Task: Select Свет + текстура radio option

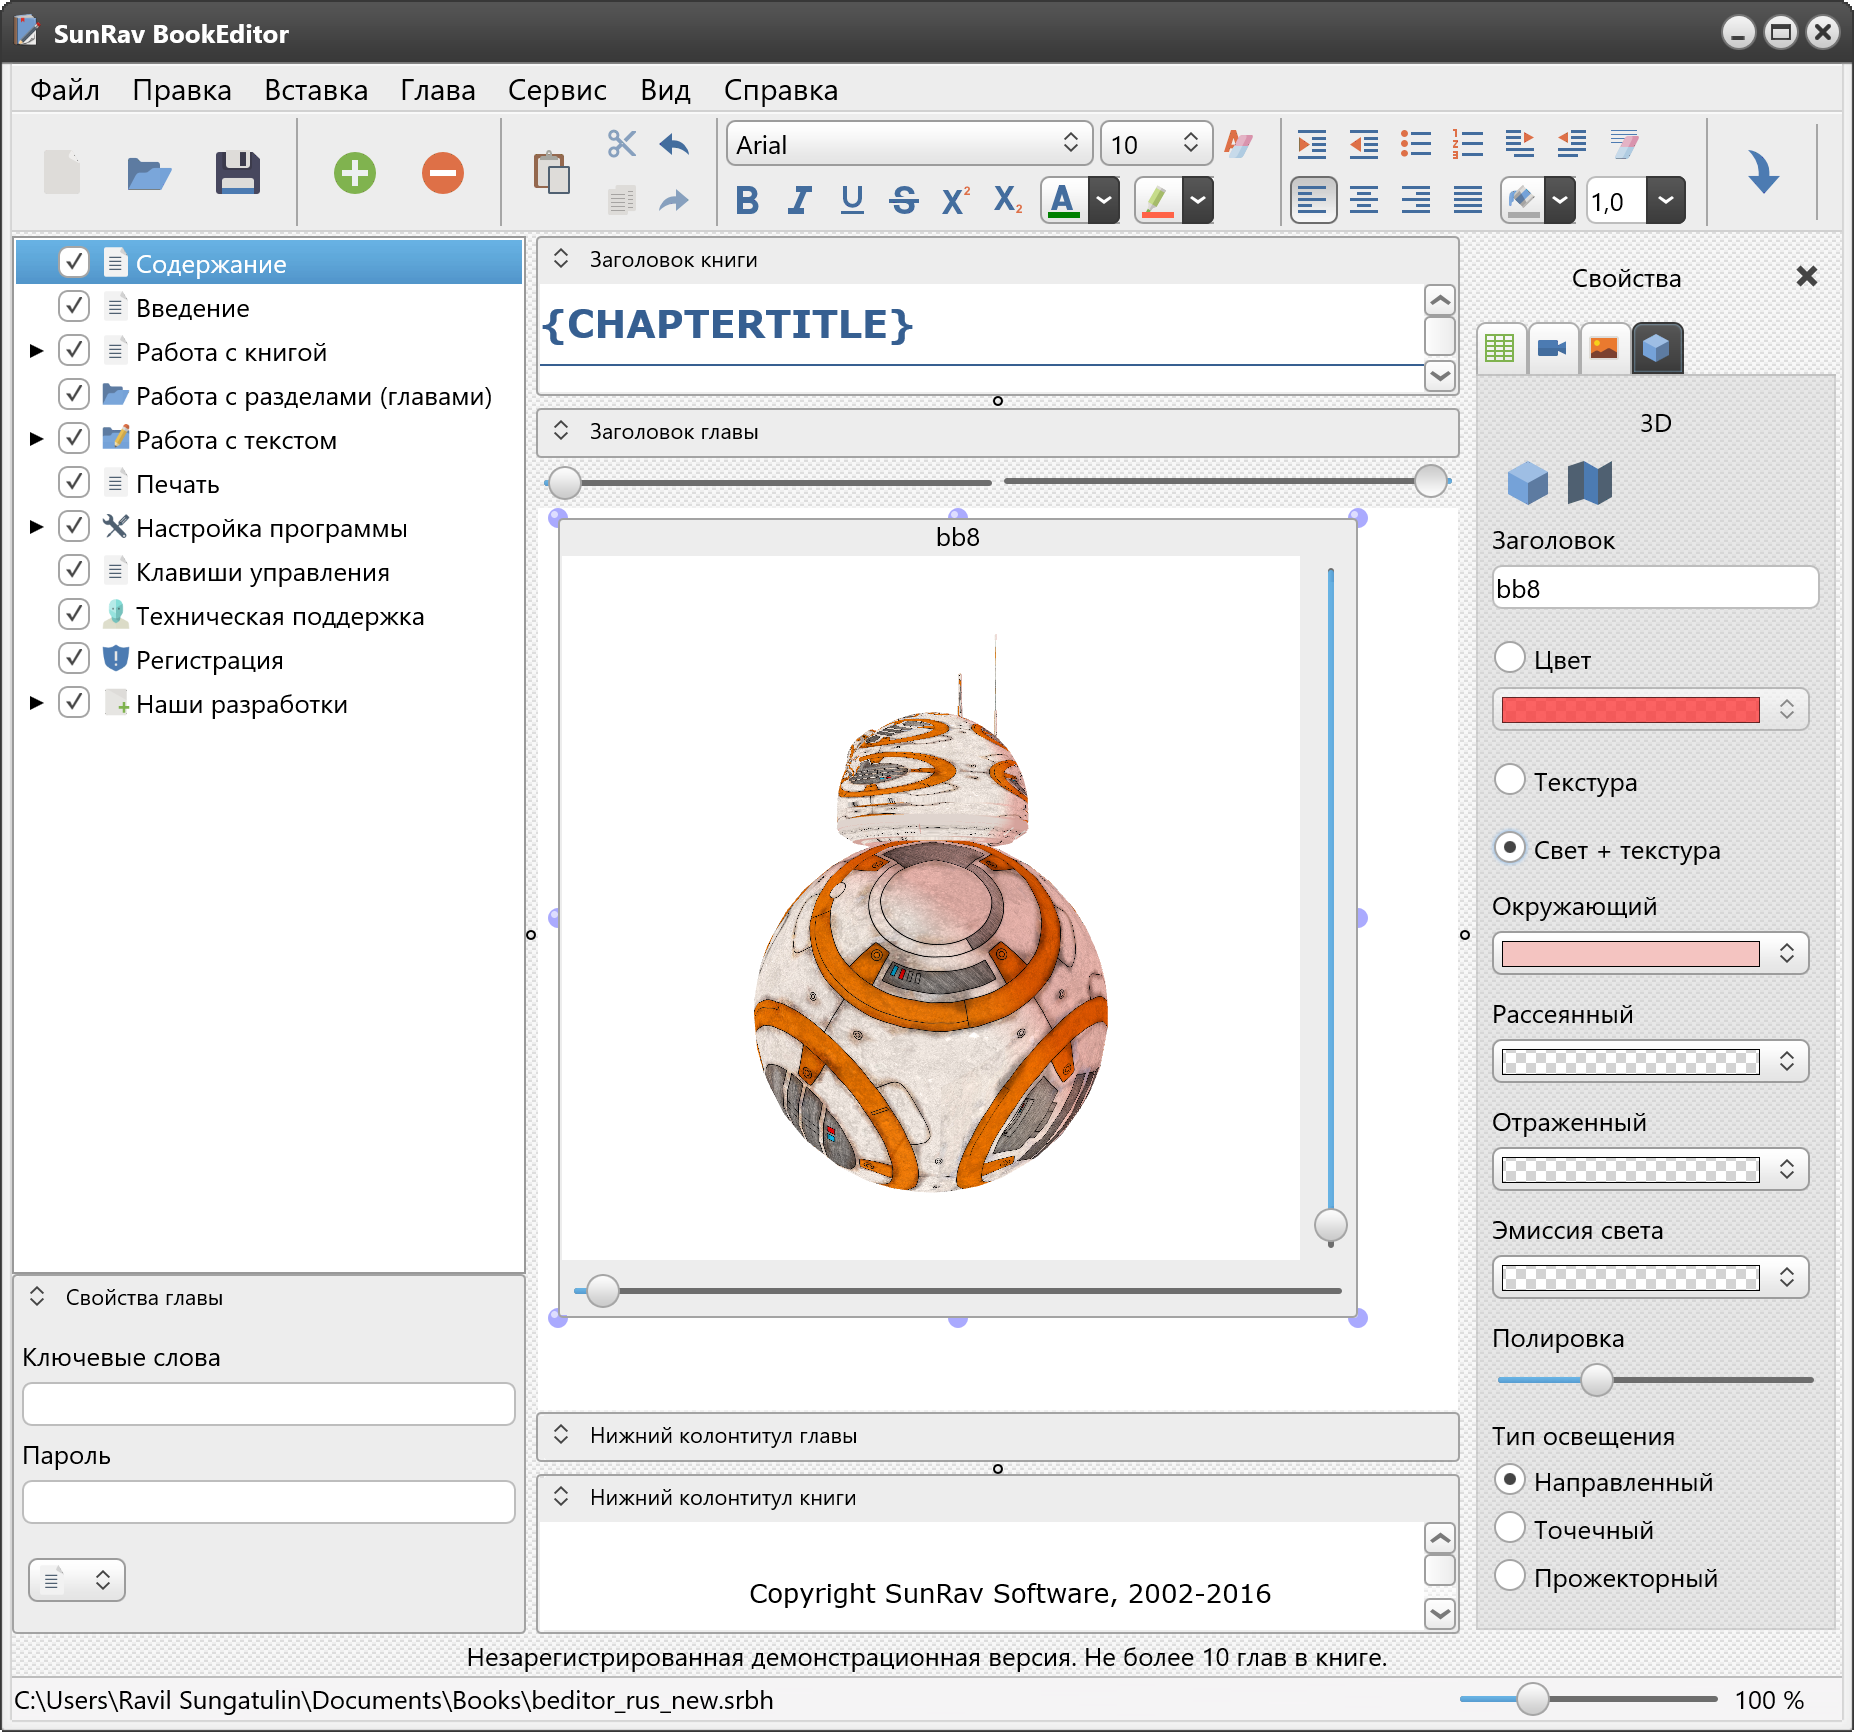Action: pyautogui.click(x=1510, y=848)
